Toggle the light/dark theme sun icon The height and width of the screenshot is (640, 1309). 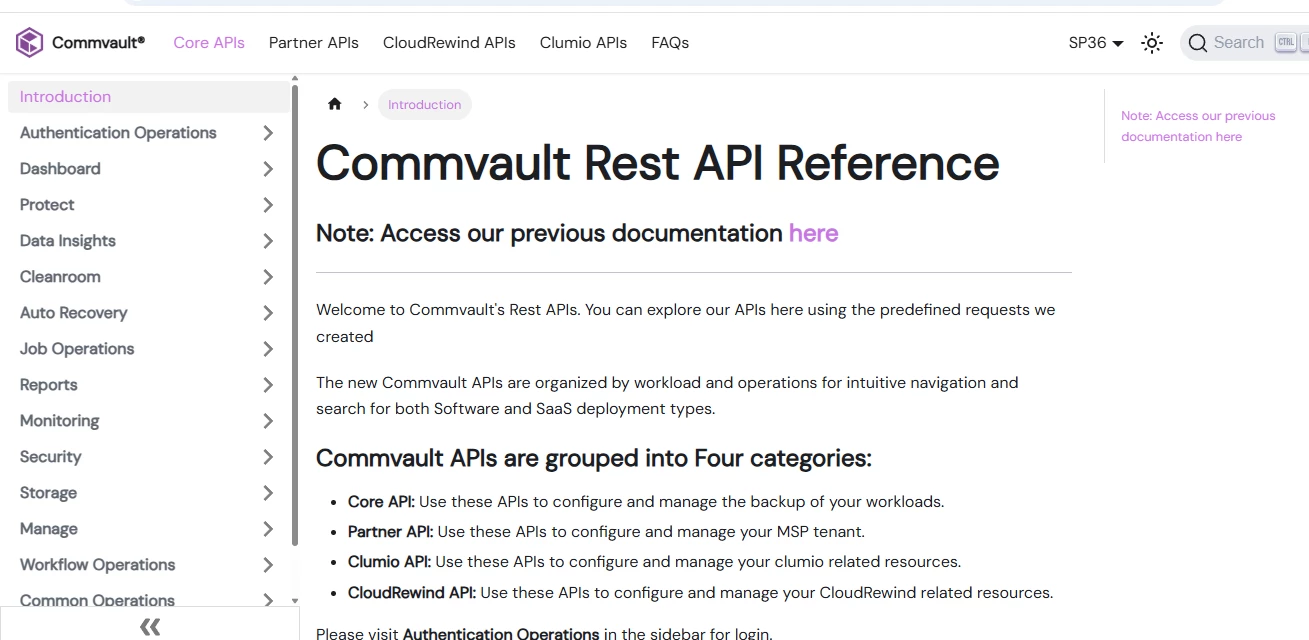point(1152,43)
